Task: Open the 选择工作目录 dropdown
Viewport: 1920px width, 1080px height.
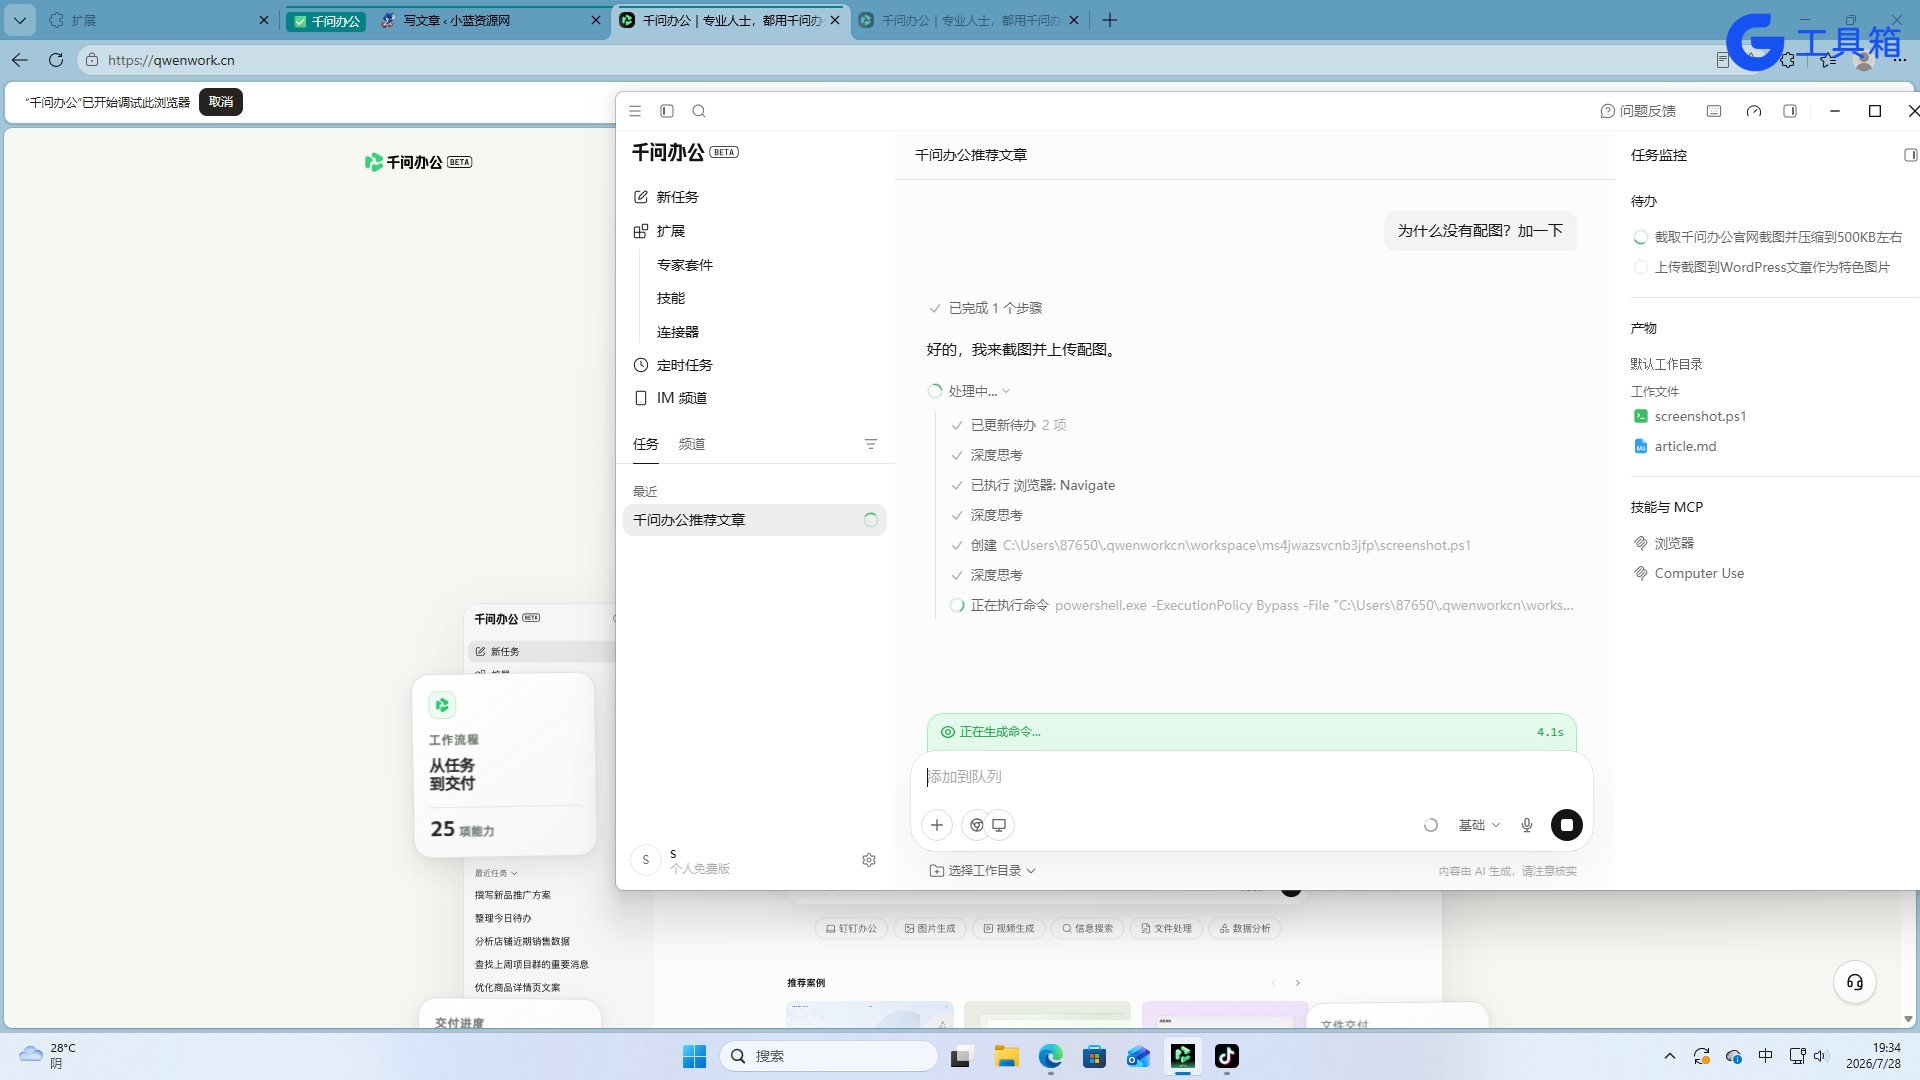Action: click(983, 871)
